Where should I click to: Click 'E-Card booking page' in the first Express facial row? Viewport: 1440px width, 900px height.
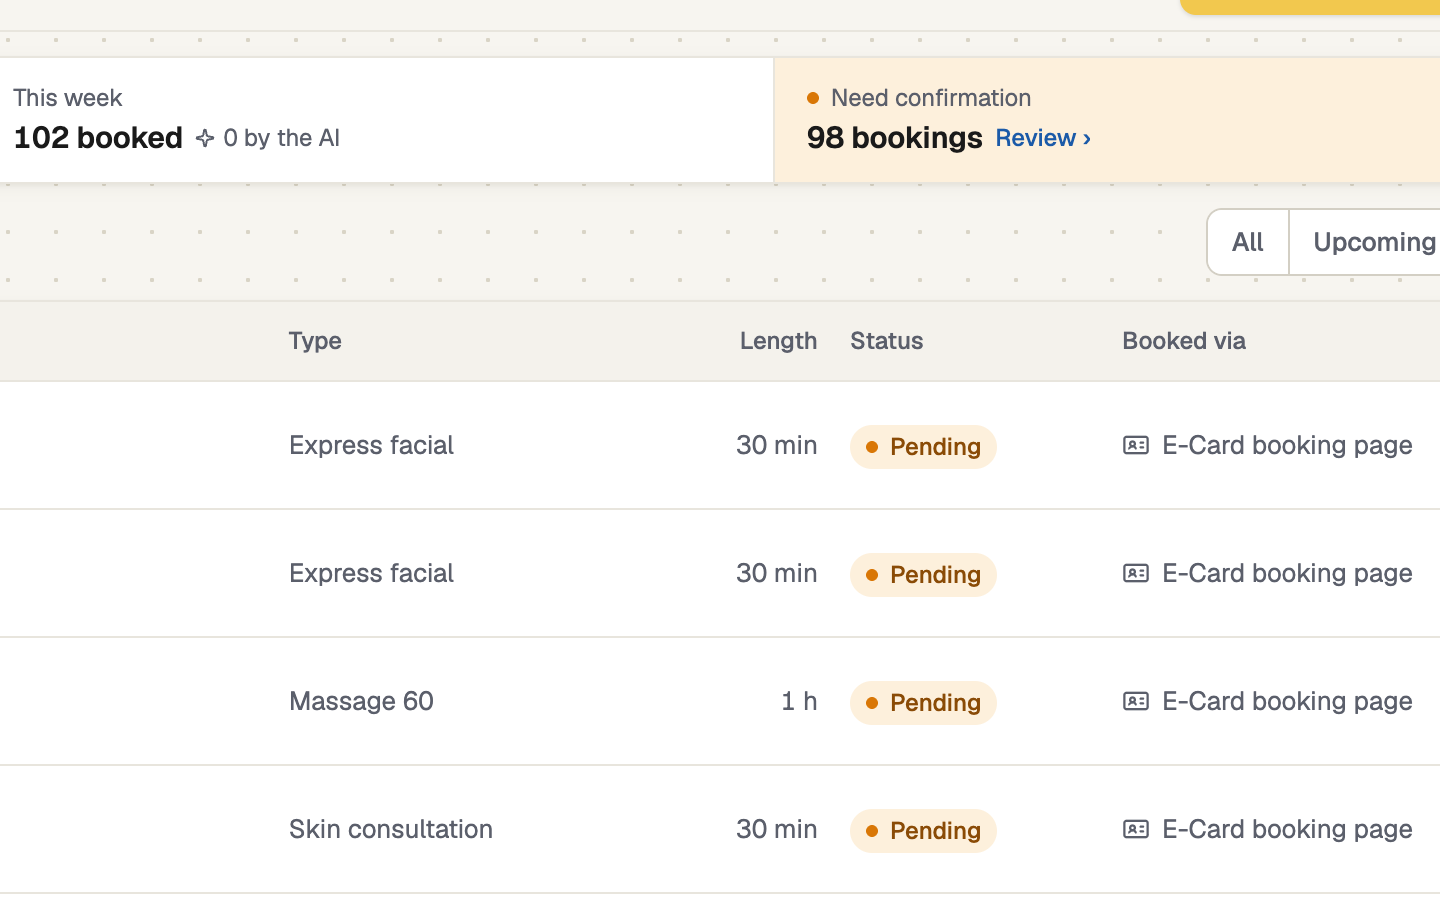point(1287,445)
